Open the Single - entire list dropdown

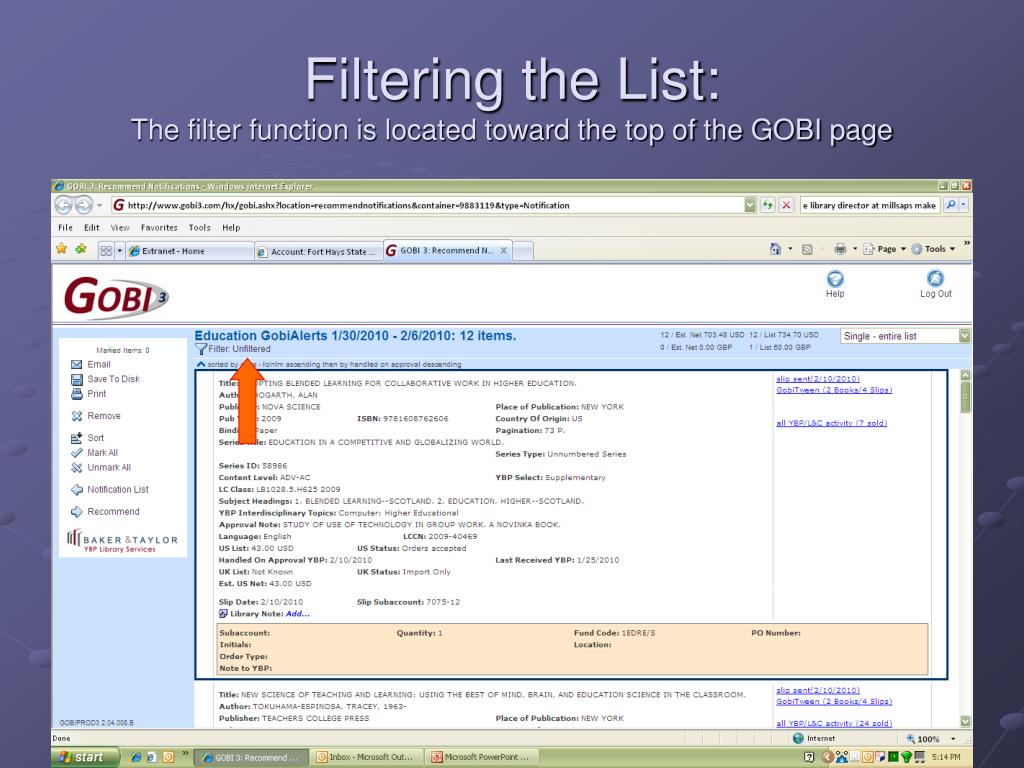tap(964, 336)
